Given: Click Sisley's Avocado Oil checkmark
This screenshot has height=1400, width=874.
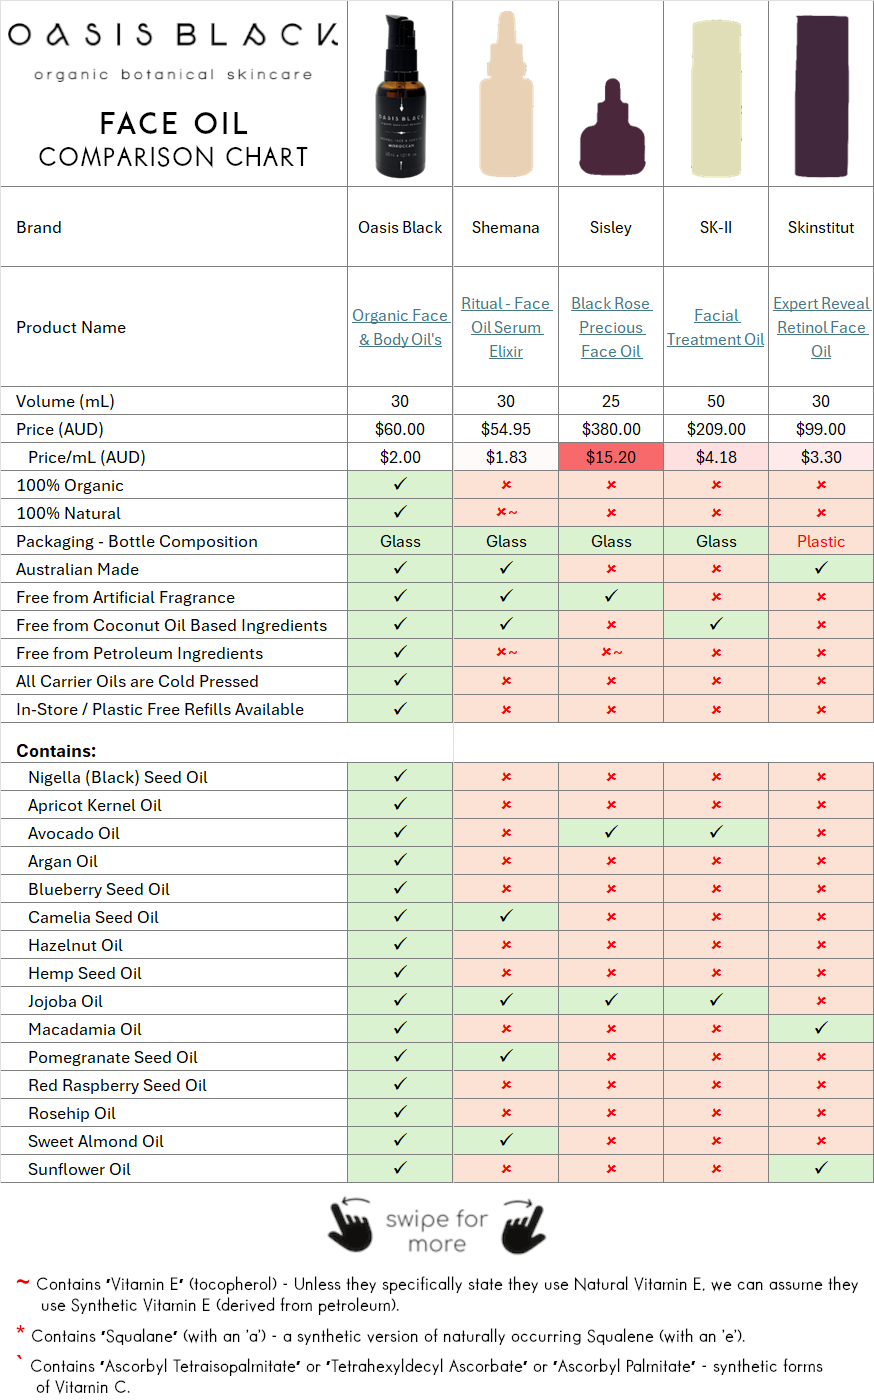Looking at the screenshot, I should pyautogui.click(x=611, y=833).
